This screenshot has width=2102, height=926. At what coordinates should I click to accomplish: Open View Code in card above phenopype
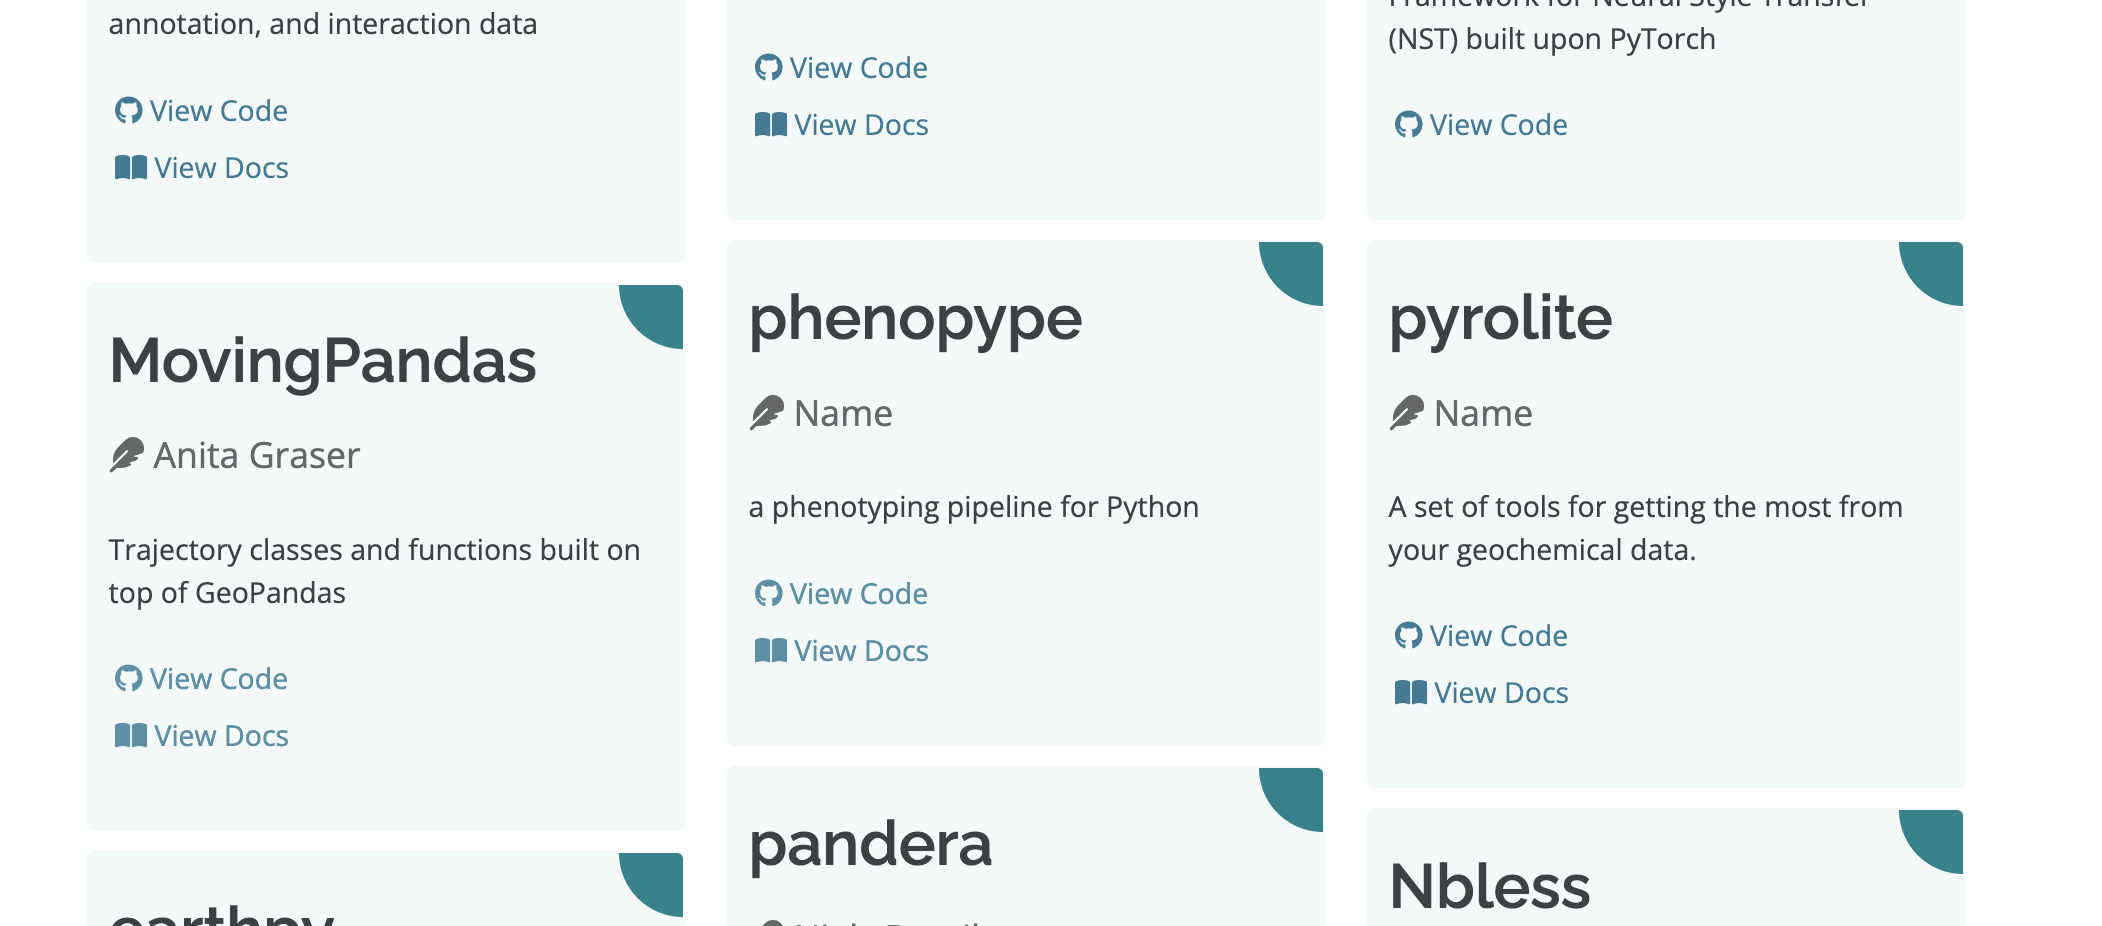tap(841, 68)
